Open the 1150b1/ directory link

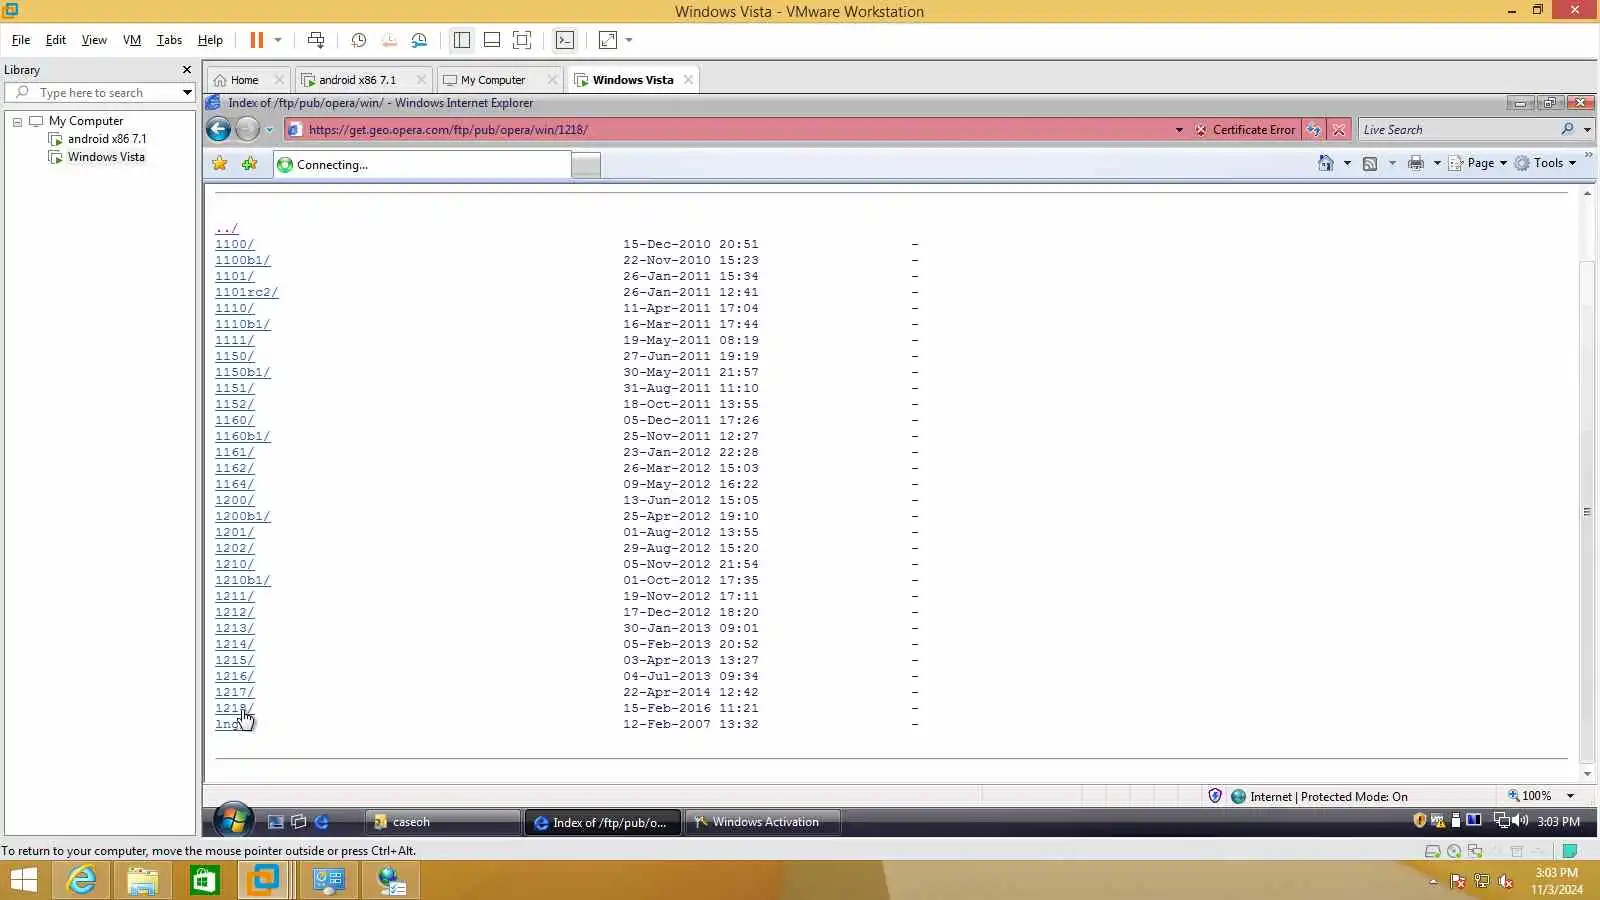[x=243, y=372]
